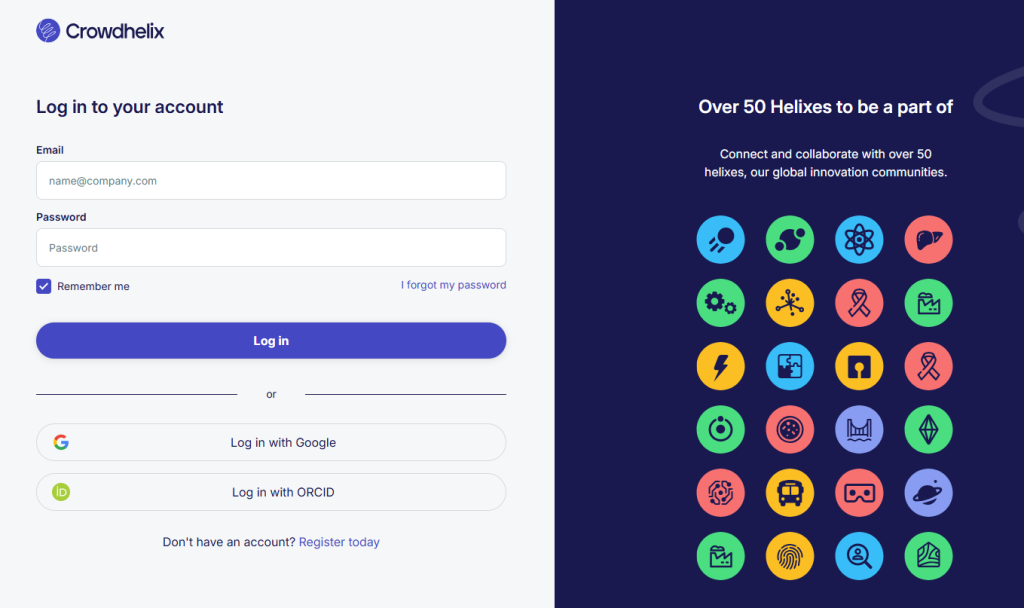
Task: Click the Log in button
Action: (x=271, y=340)
